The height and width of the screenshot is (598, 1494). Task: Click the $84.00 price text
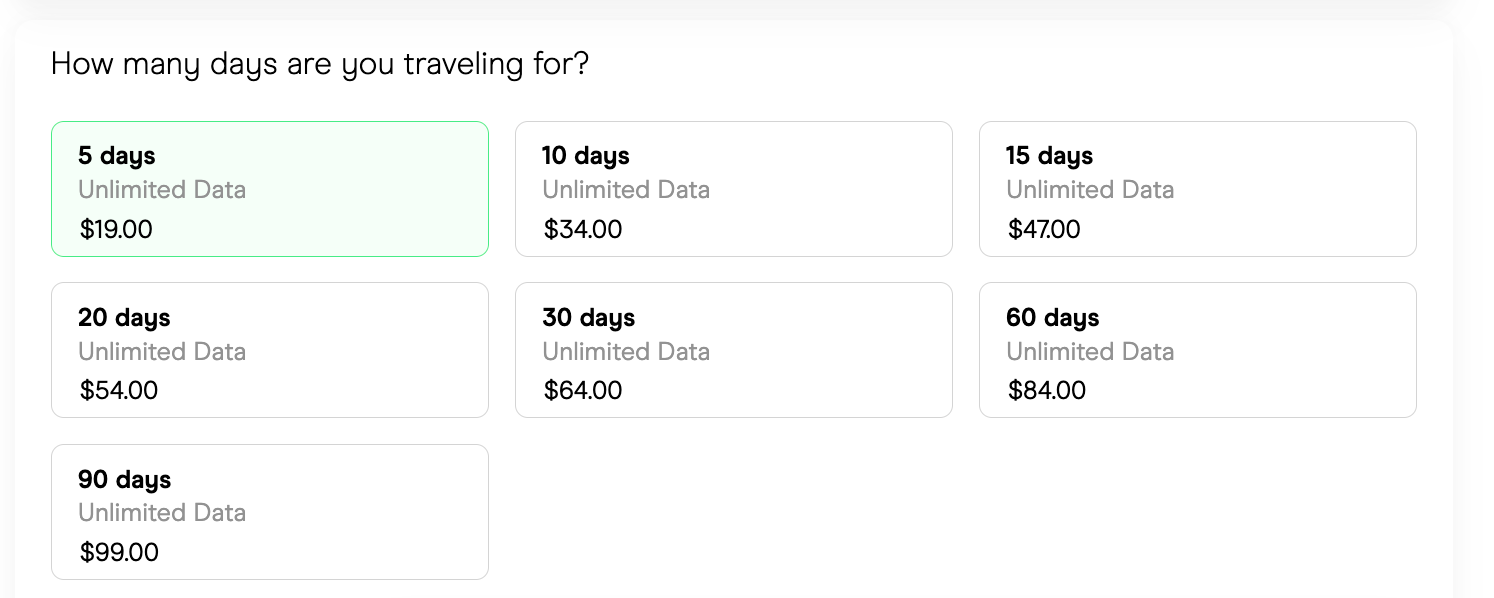pyautogui.click(x=1047, y=390)
